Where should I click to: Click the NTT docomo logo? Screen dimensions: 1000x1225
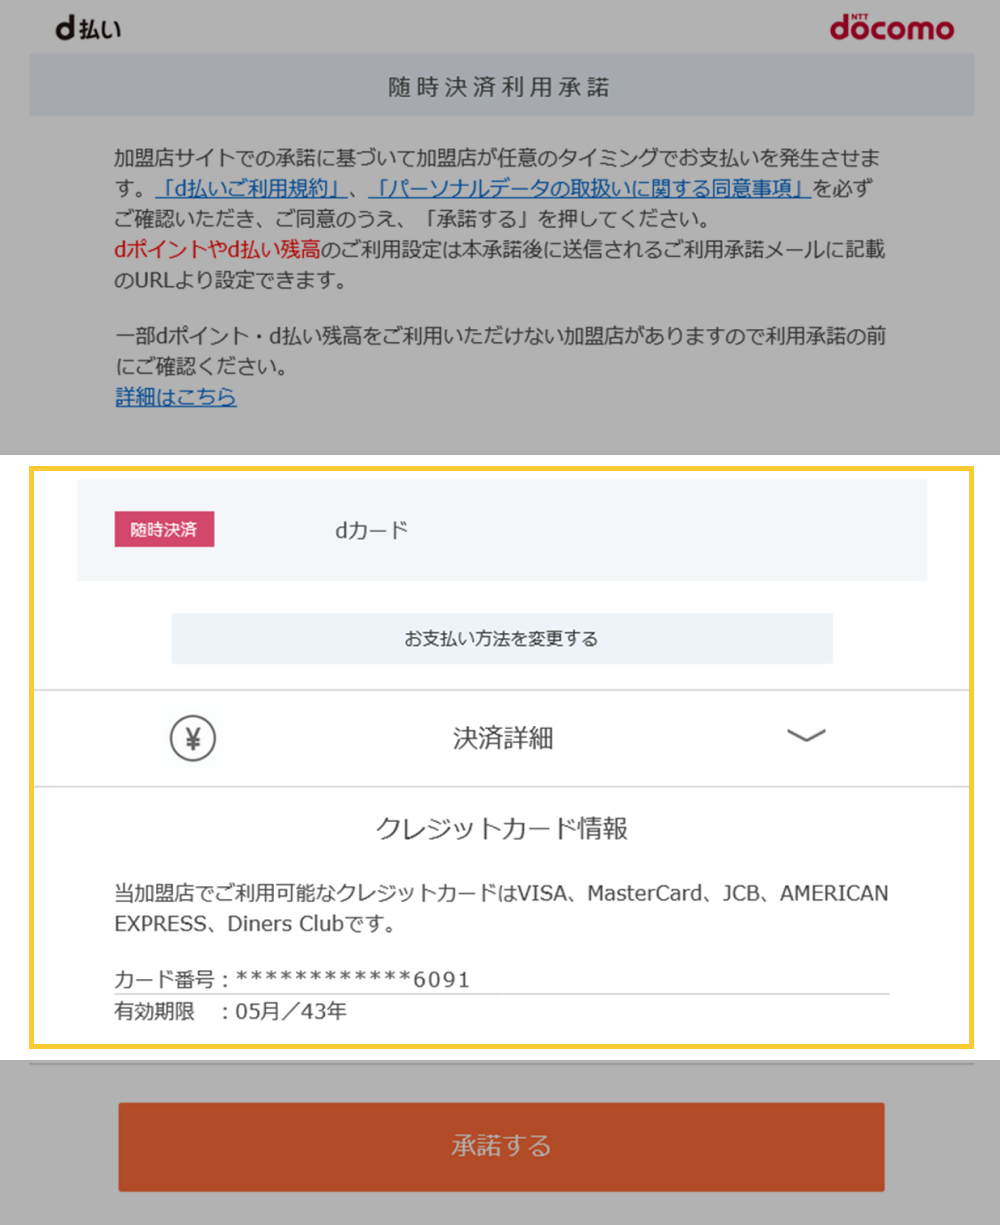click(891, 27)
